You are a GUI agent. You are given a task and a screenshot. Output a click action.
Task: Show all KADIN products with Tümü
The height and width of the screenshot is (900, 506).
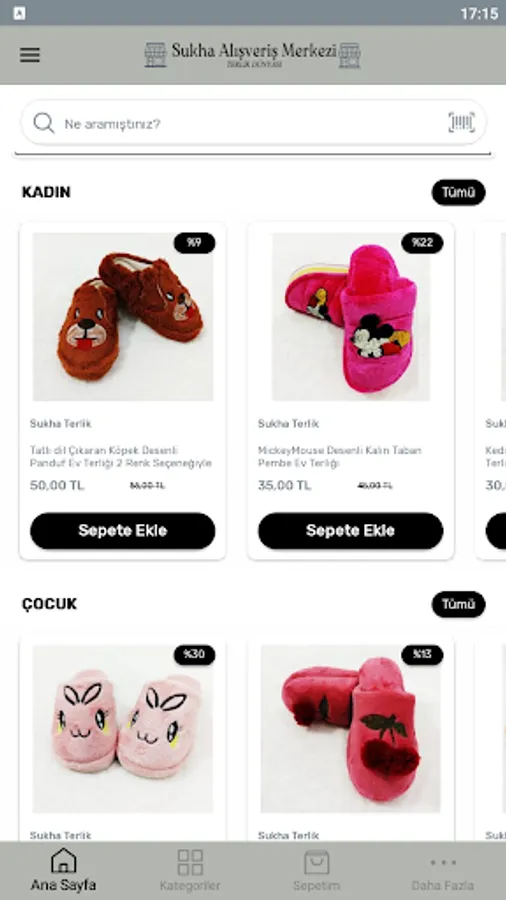coord(458,192)
